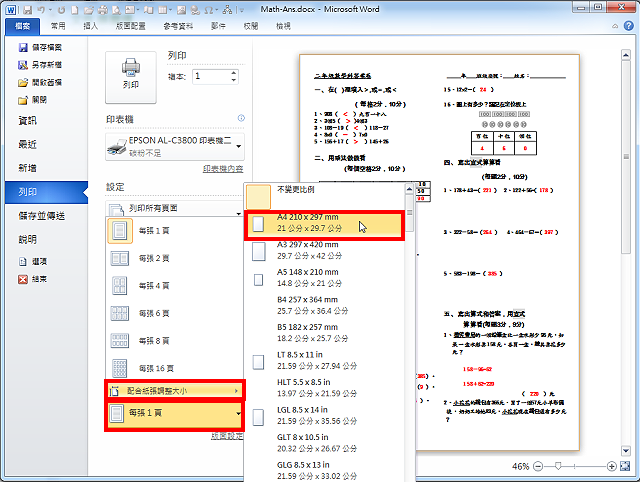This screenshot has width=640, height=482.
Task: Switch to the 版面配置 Page Layout tab
Action: pos(131,27)
